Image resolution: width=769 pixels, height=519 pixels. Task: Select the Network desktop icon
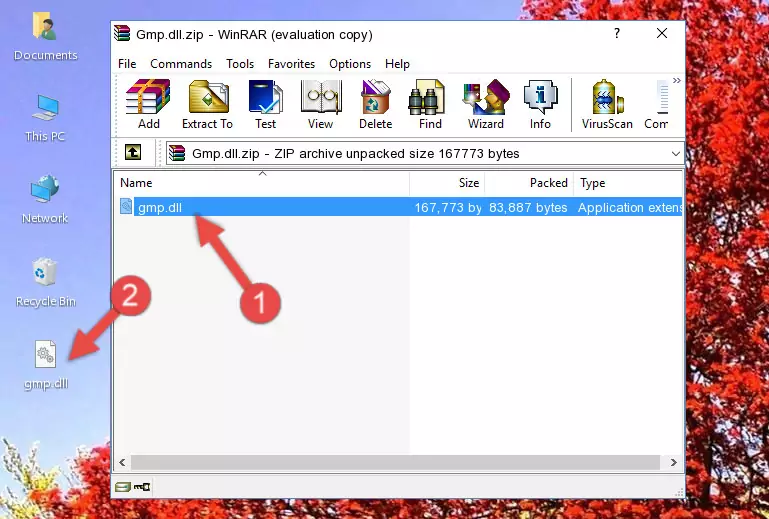[45, 199]
